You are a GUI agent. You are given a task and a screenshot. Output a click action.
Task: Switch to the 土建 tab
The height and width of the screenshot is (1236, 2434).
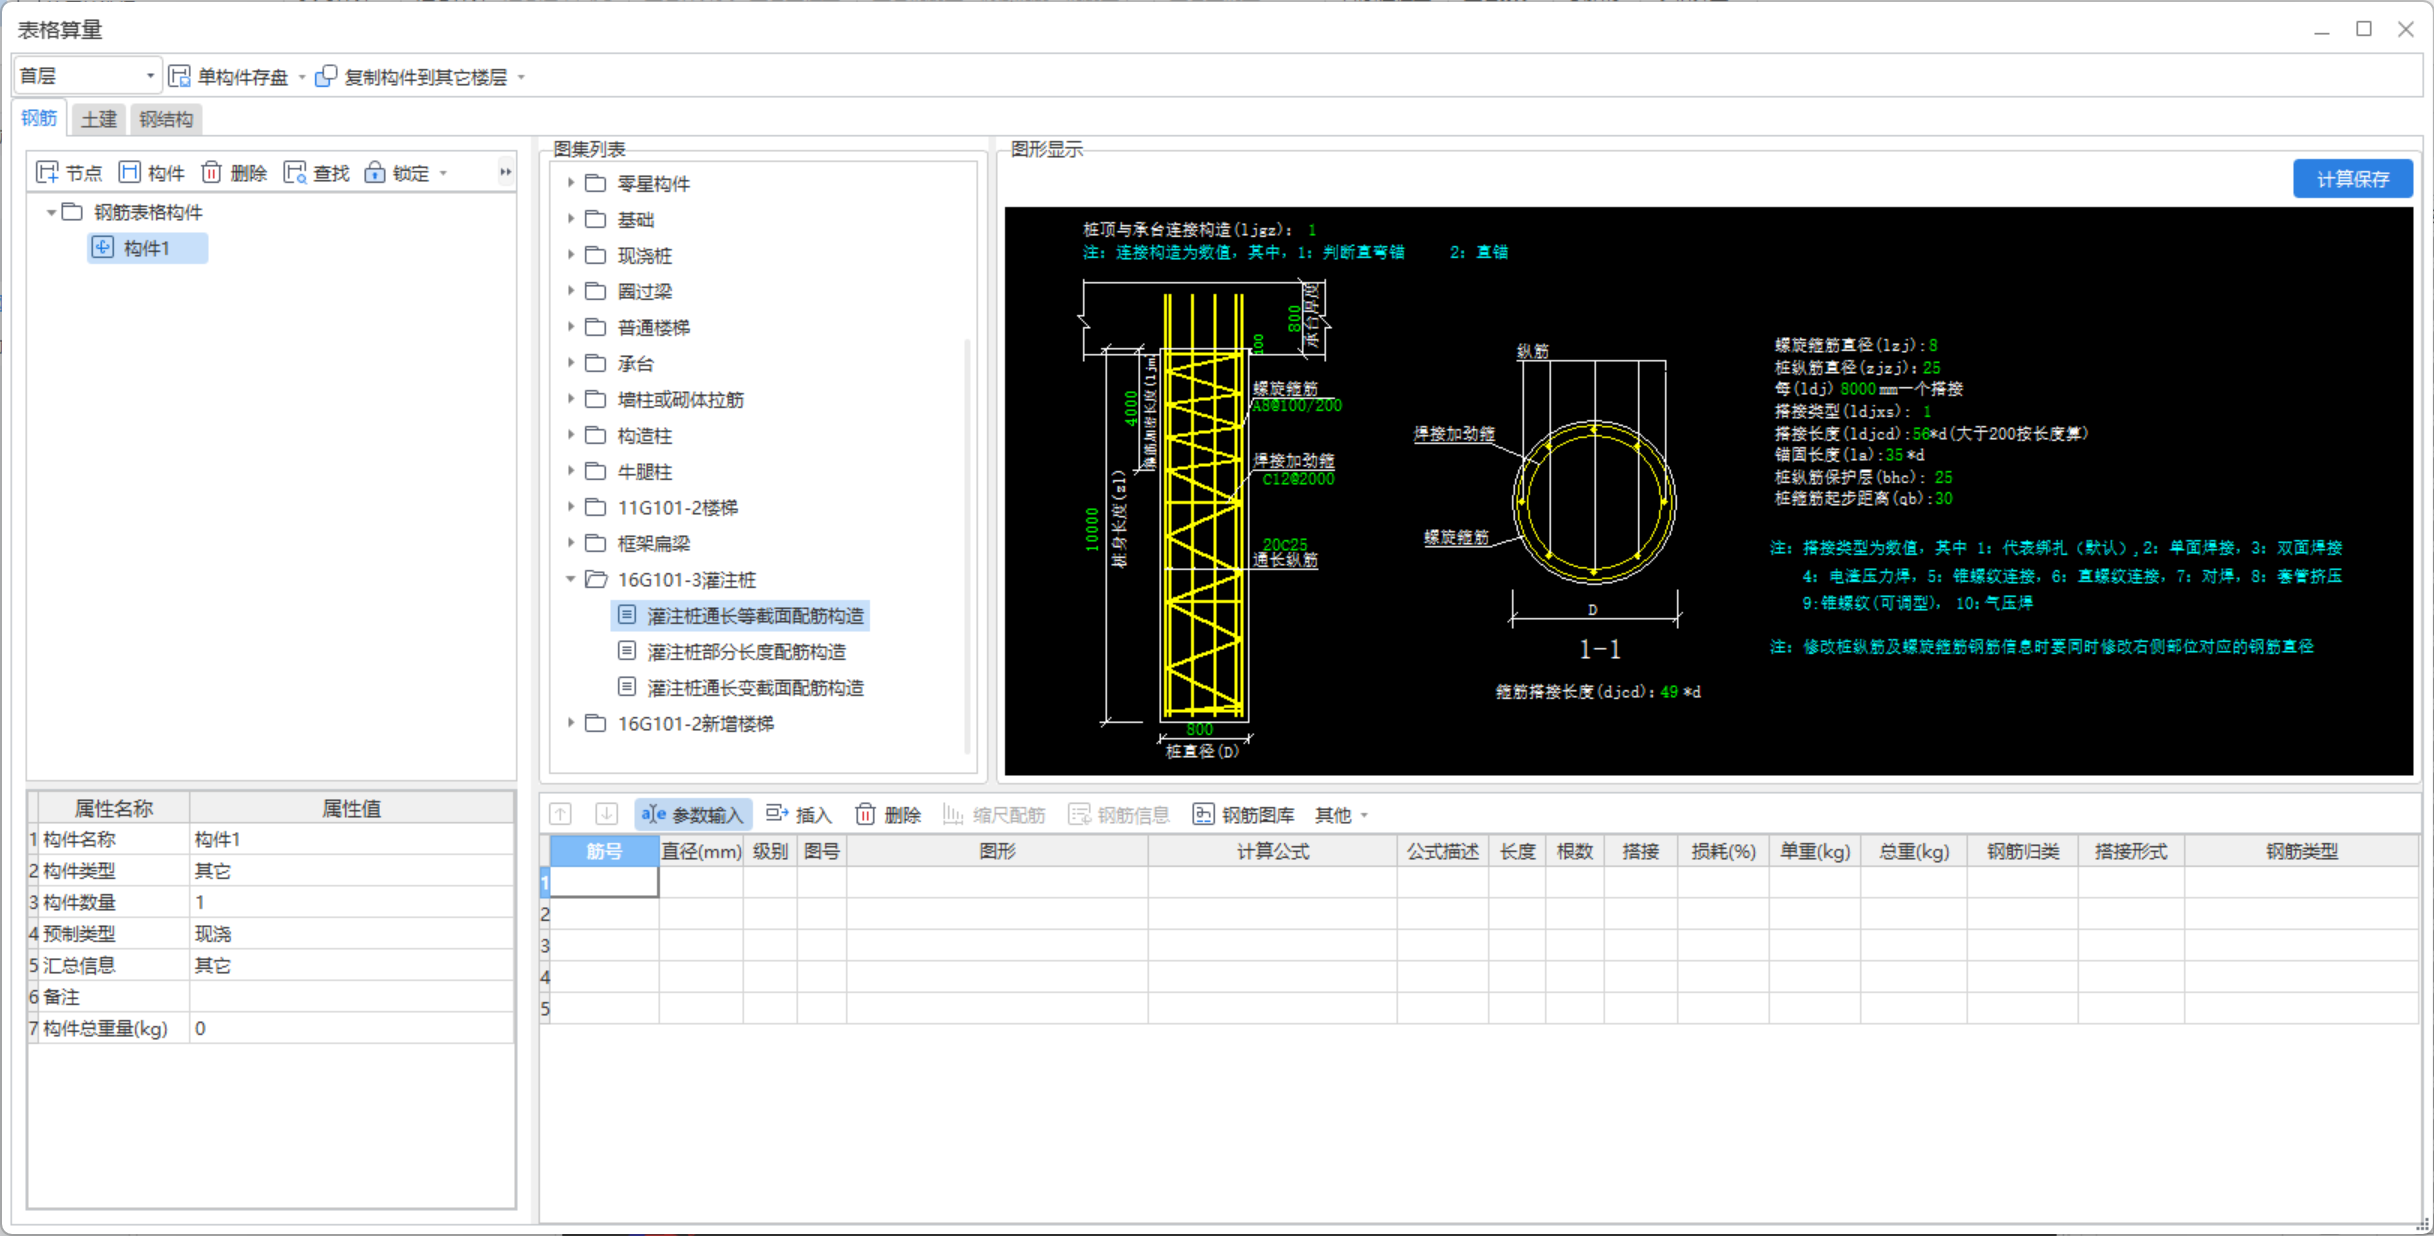[x=98, y=119]
